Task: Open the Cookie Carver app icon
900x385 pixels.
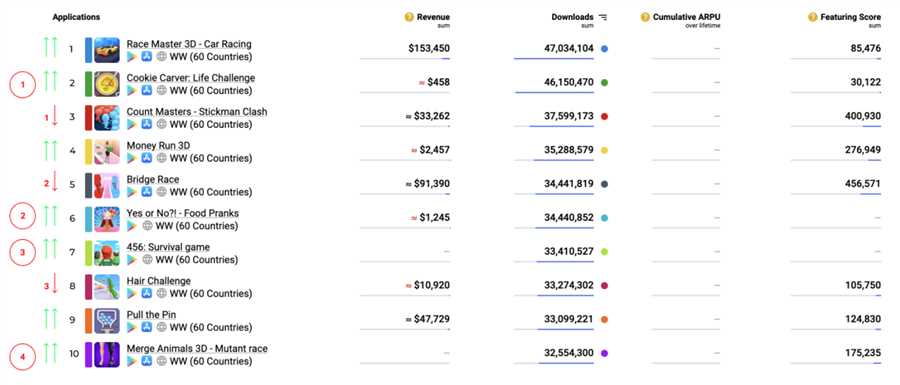Action: click(107, 84)
